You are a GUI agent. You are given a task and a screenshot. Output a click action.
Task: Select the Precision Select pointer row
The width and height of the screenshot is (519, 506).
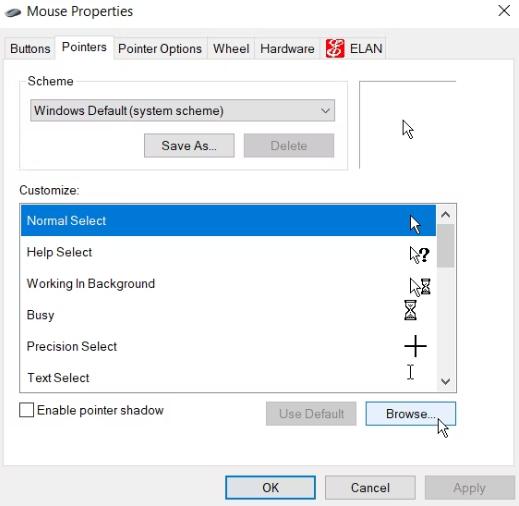click(x=228, y=346)
